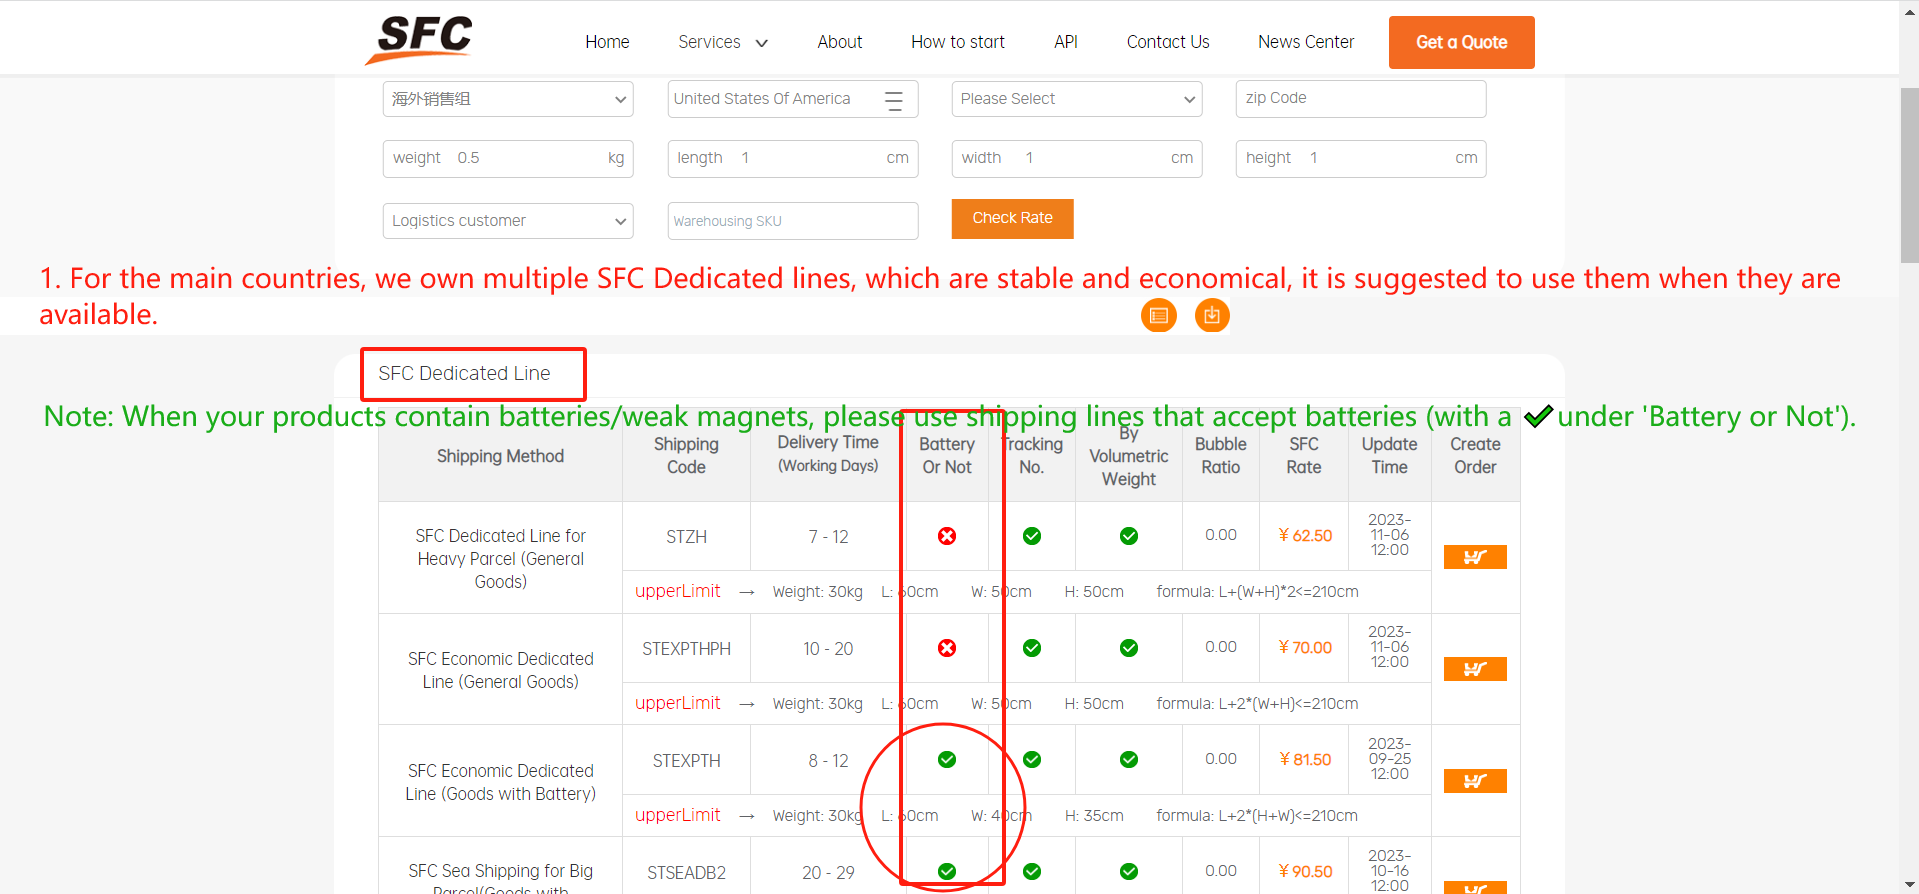
Task: Focus the Warehousing SKU field
Action: coord(792,221)
